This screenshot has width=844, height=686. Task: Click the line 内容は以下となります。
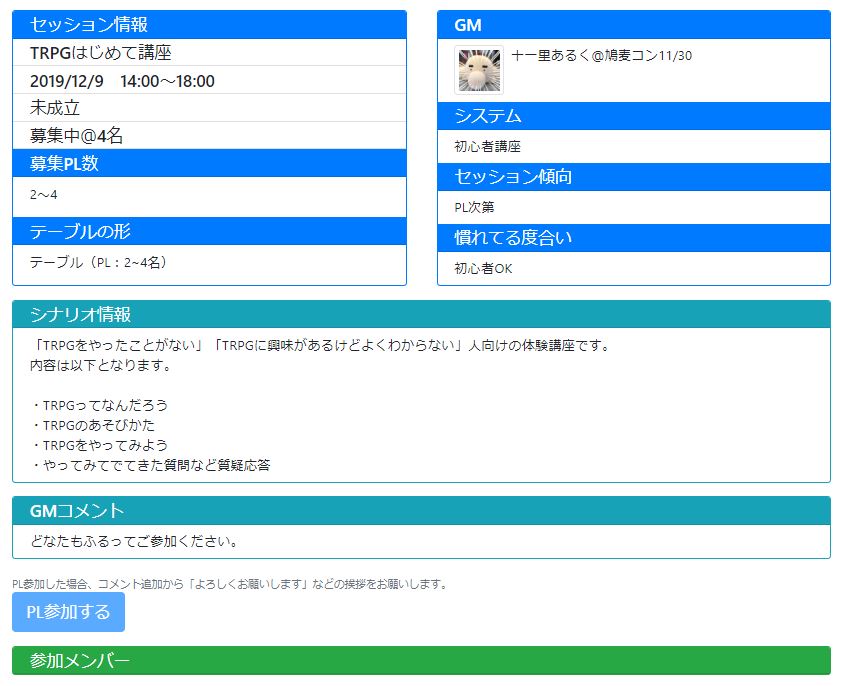[x=101, y=365]
